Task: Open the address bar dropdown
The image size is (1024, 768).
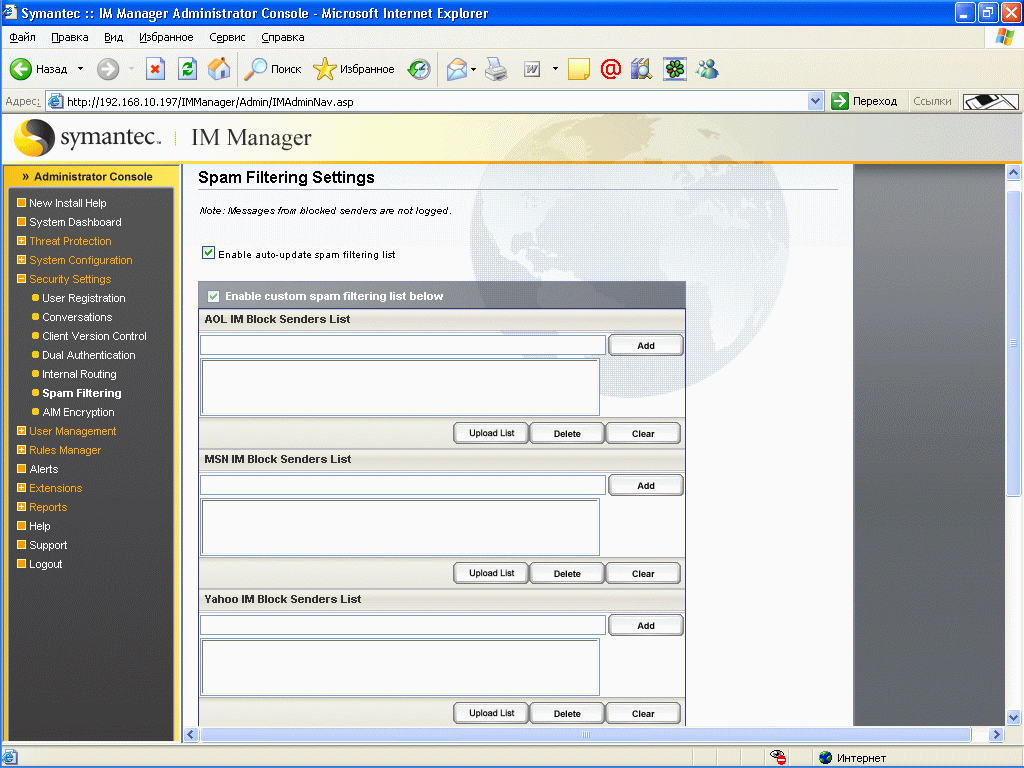Action: [x=815, y=101]
